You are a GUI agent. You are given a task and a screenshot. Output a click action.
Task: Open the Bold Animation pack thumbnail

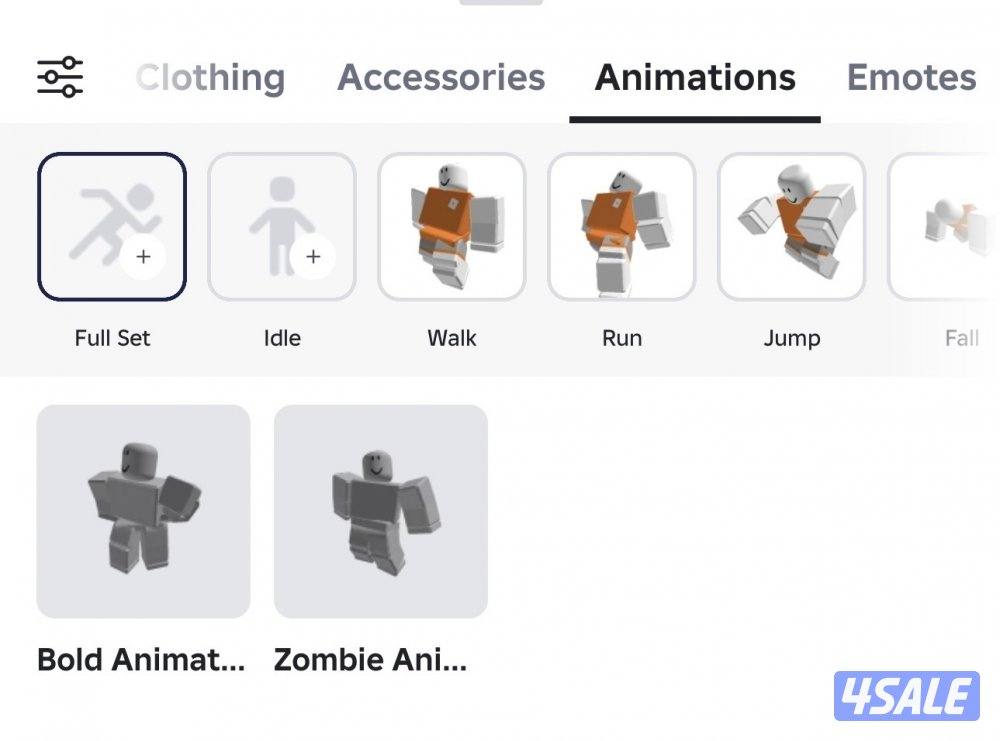(x=143, y=511)
